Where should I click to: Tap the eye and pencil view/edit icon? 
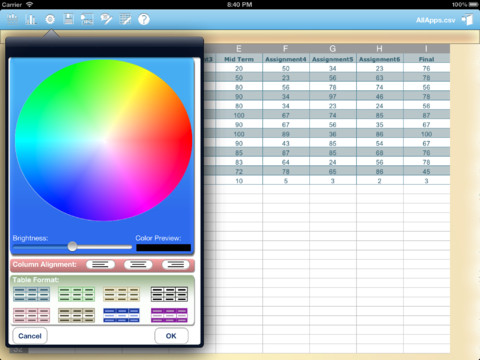(x=106, y=19)
